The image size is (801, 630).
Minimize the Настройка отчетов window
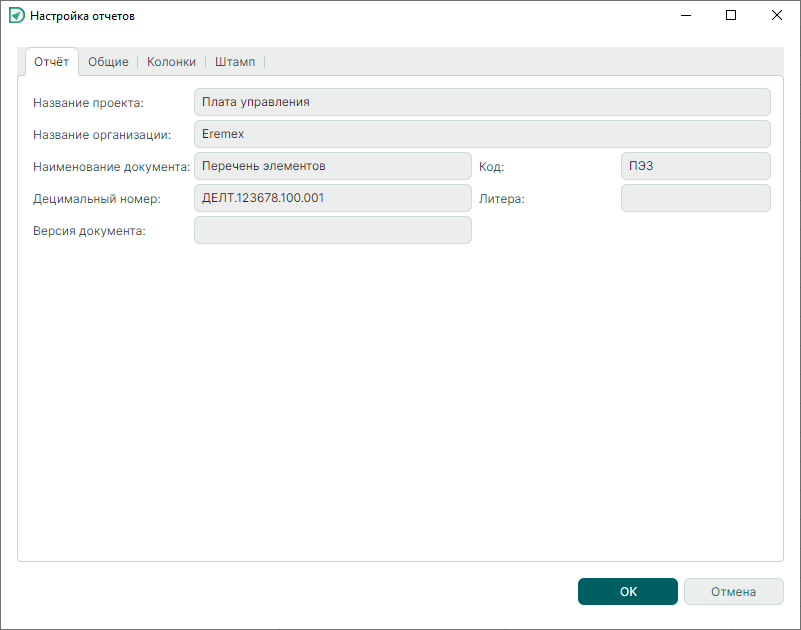coord(686,16)
